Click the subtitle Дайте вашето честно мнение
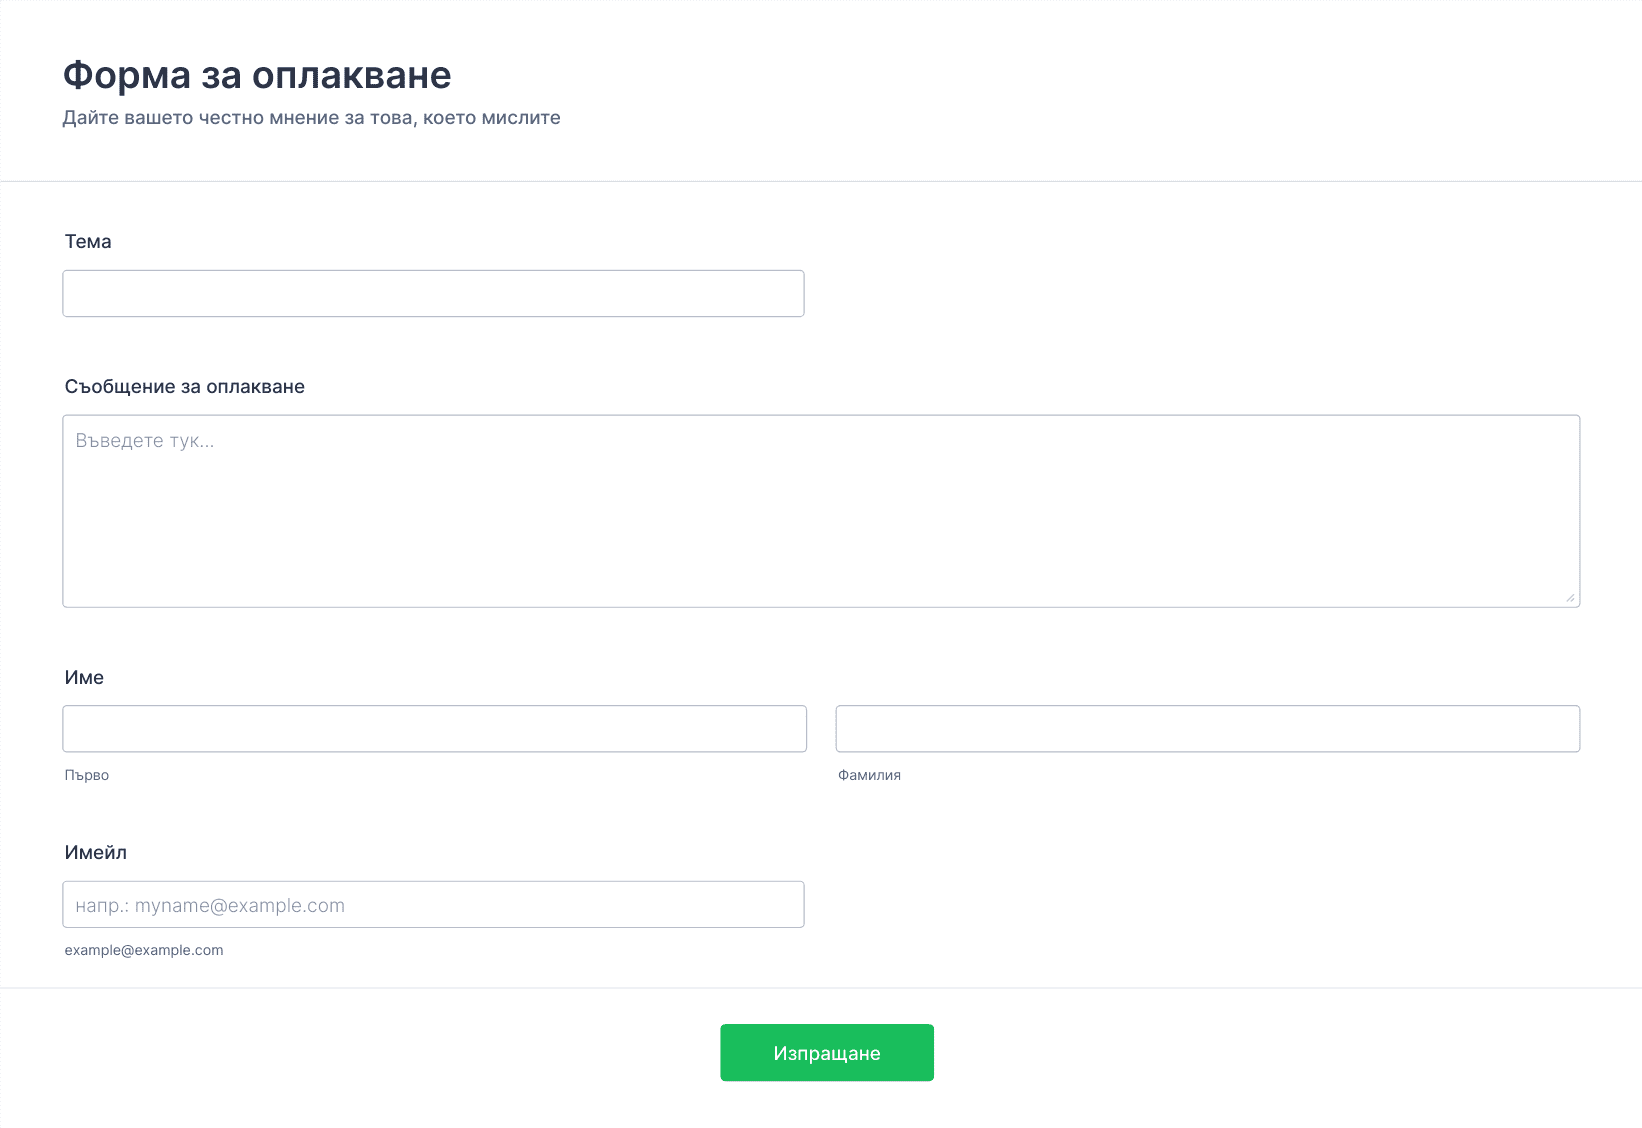The image size is (1642, 1128). coord(311,118)
